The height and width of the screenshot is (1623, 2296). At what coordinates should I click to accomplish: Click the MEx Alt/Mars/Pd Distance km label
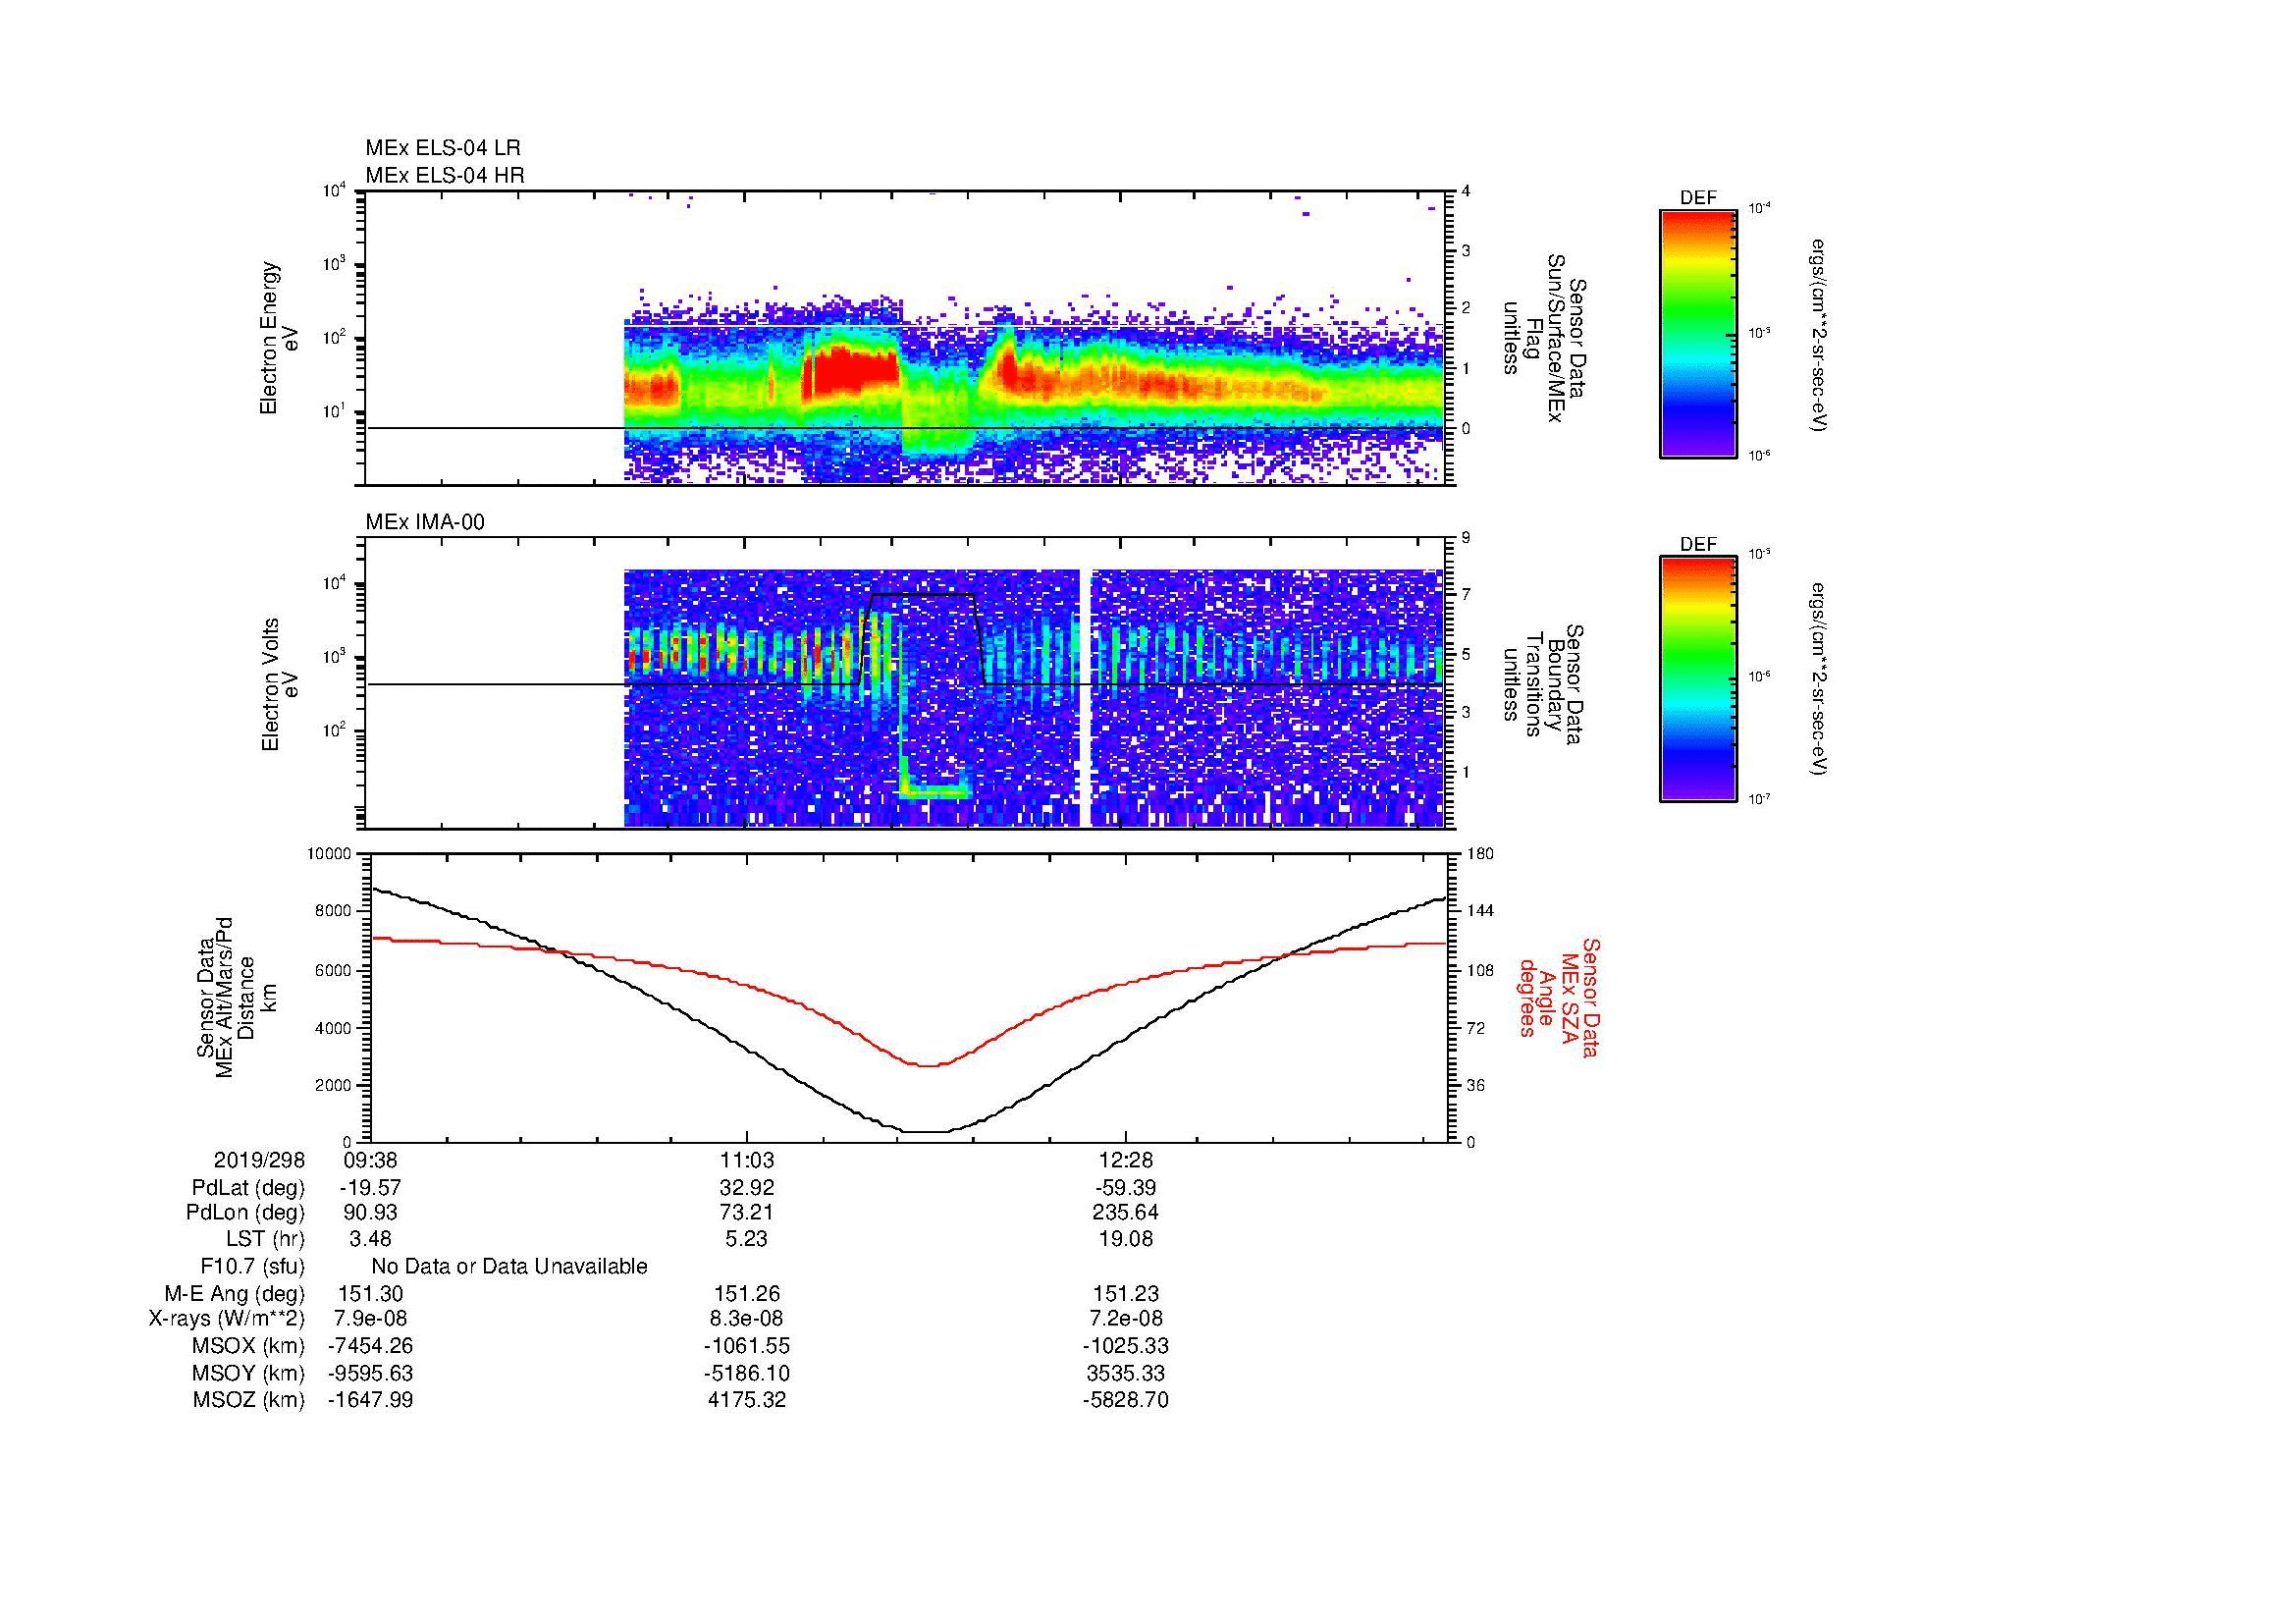tap(236, 996)
